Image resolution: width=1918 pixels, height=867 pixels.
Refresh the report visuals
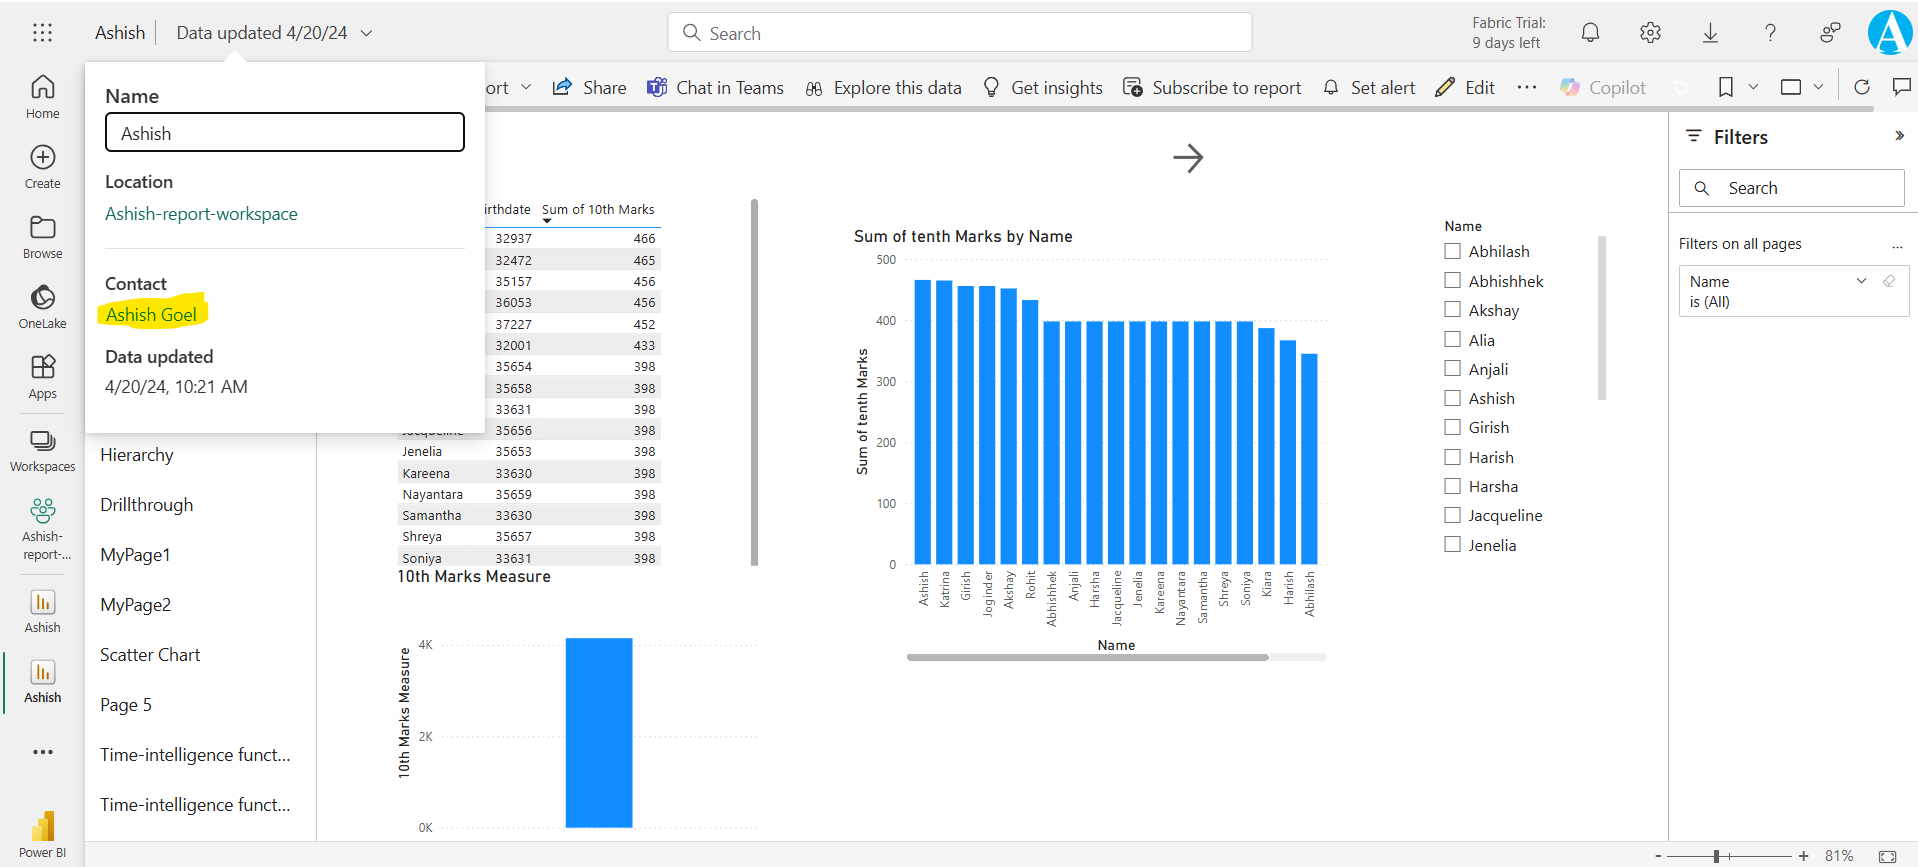coord(1861,87)
